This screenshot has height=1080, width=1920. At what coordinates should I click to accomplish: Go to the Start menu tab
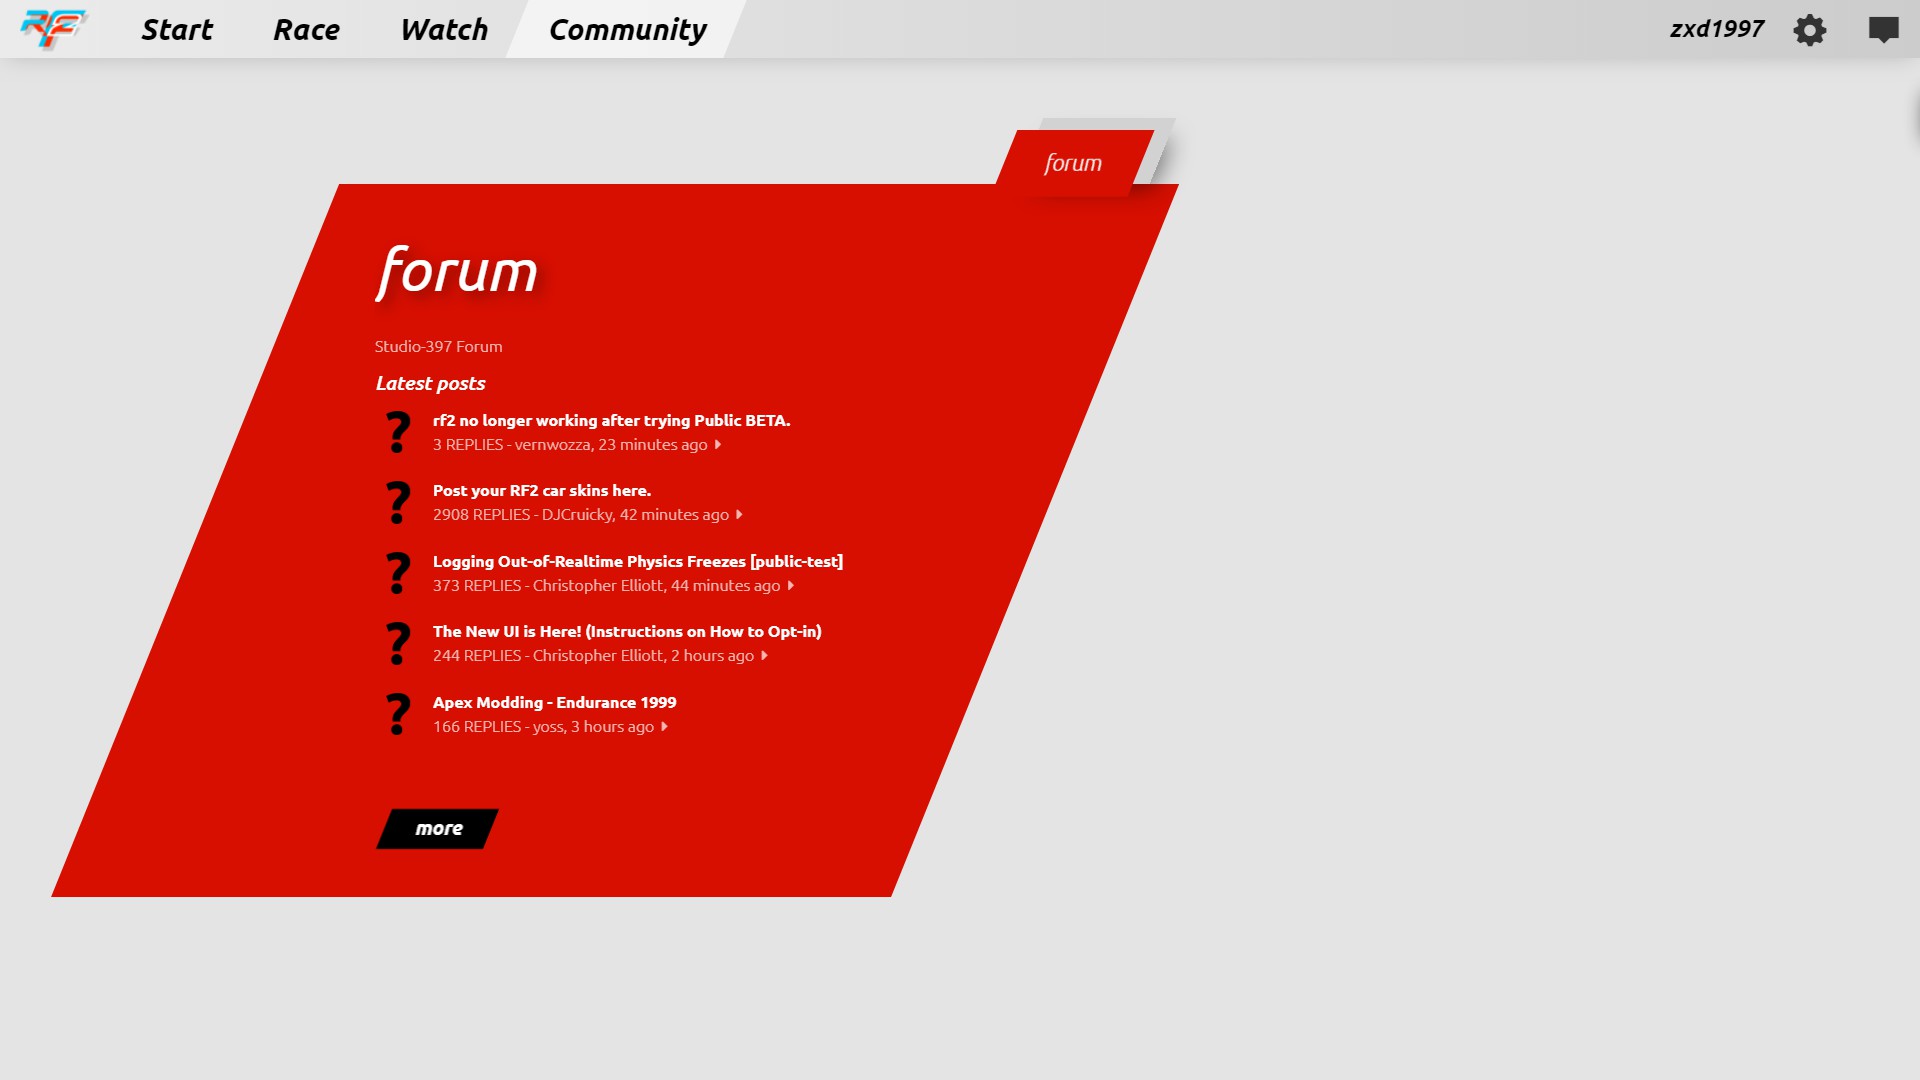pos(177,30)
